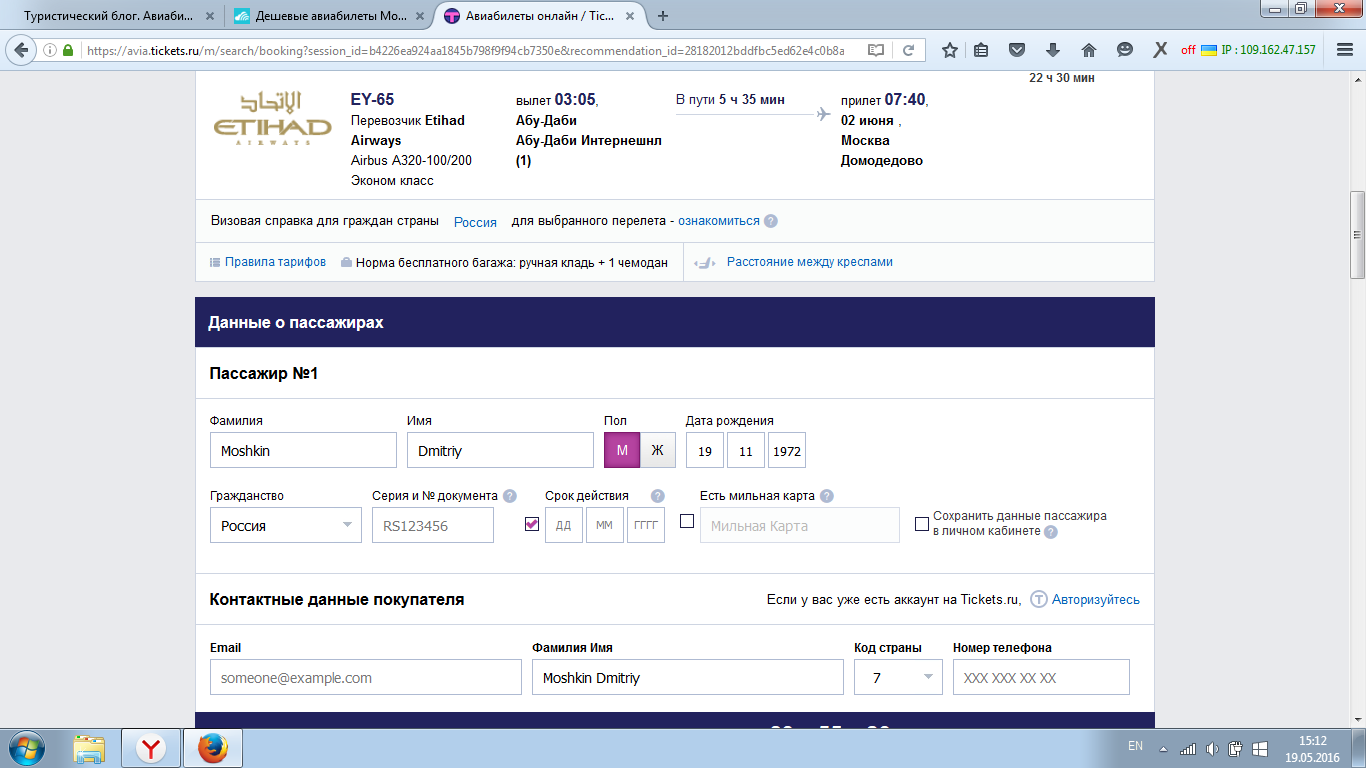Image resolution: width=1366 pixels, height=768 pixels.
Task: Save page to Pocket
Action: pyautogui.click(x=1017, y=50)
